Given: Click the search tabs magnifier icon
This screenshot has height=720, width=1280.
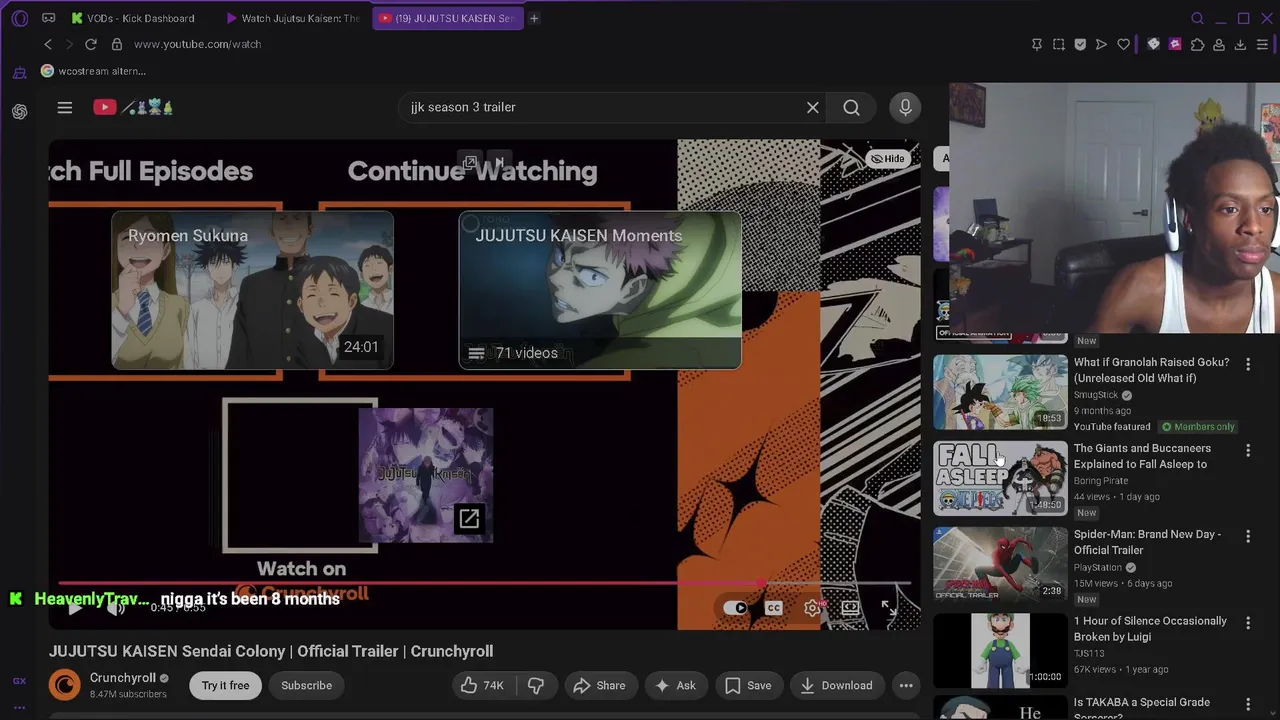Looking at the screenshot, I should [1197, 18].
